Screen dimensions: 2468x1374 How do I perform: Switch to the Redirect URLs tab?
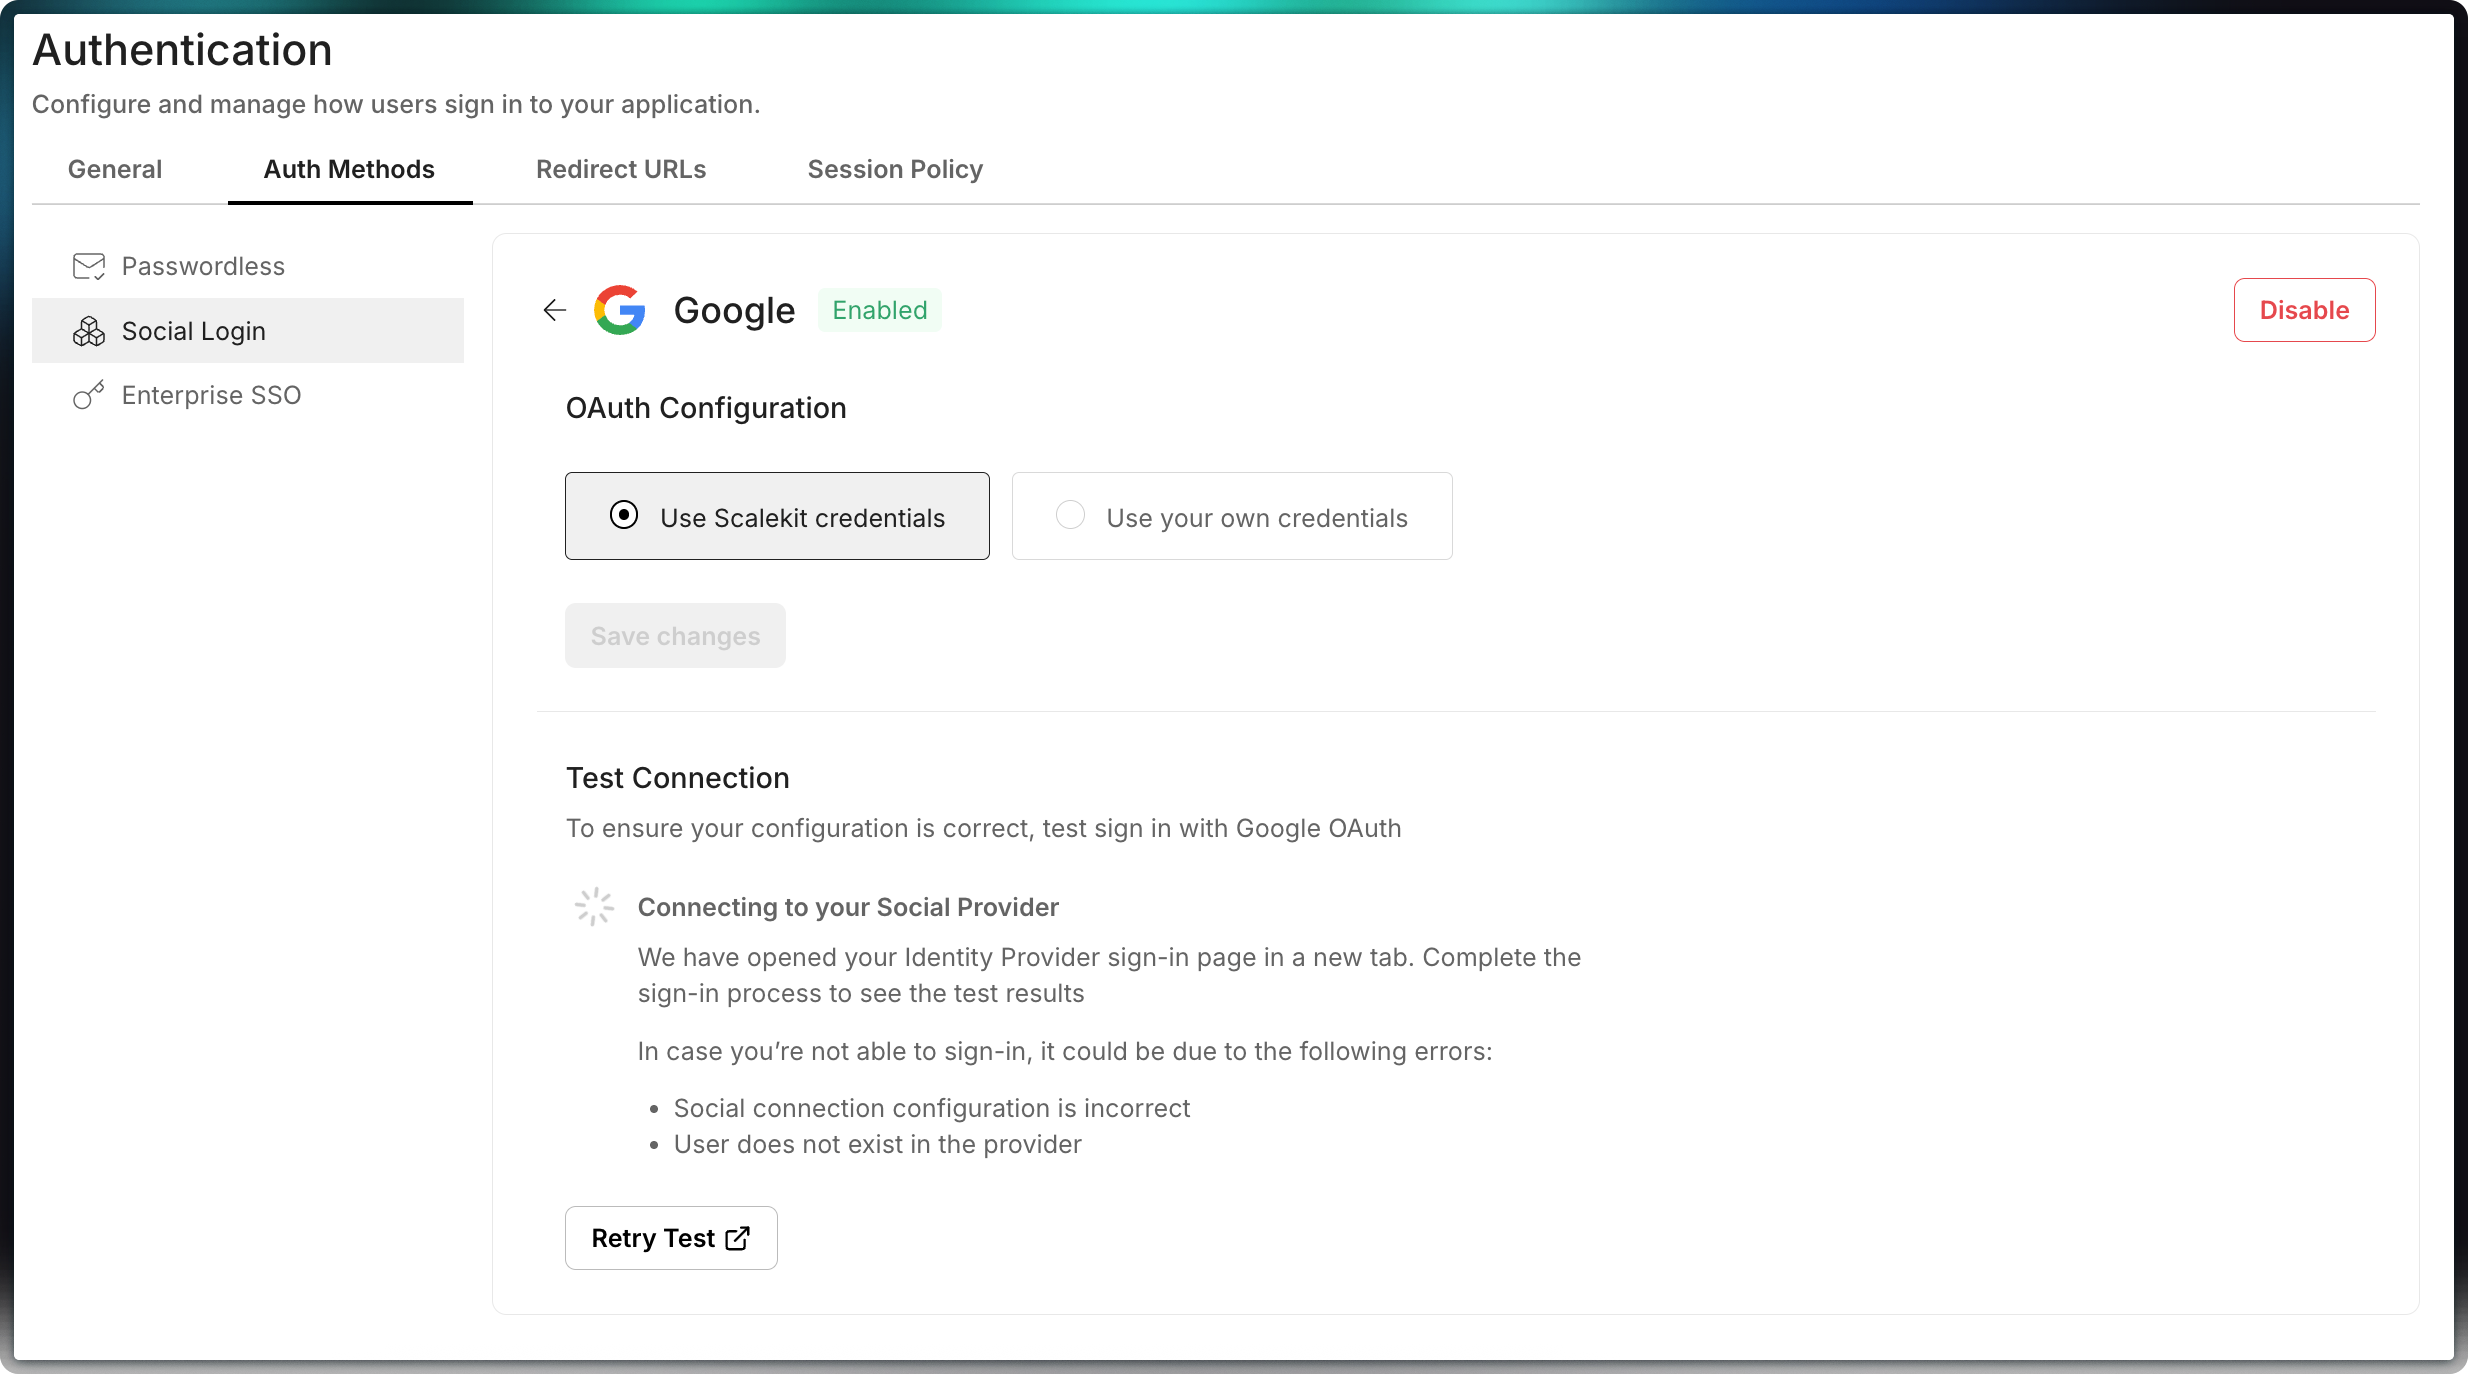click(x=621, y=169)
